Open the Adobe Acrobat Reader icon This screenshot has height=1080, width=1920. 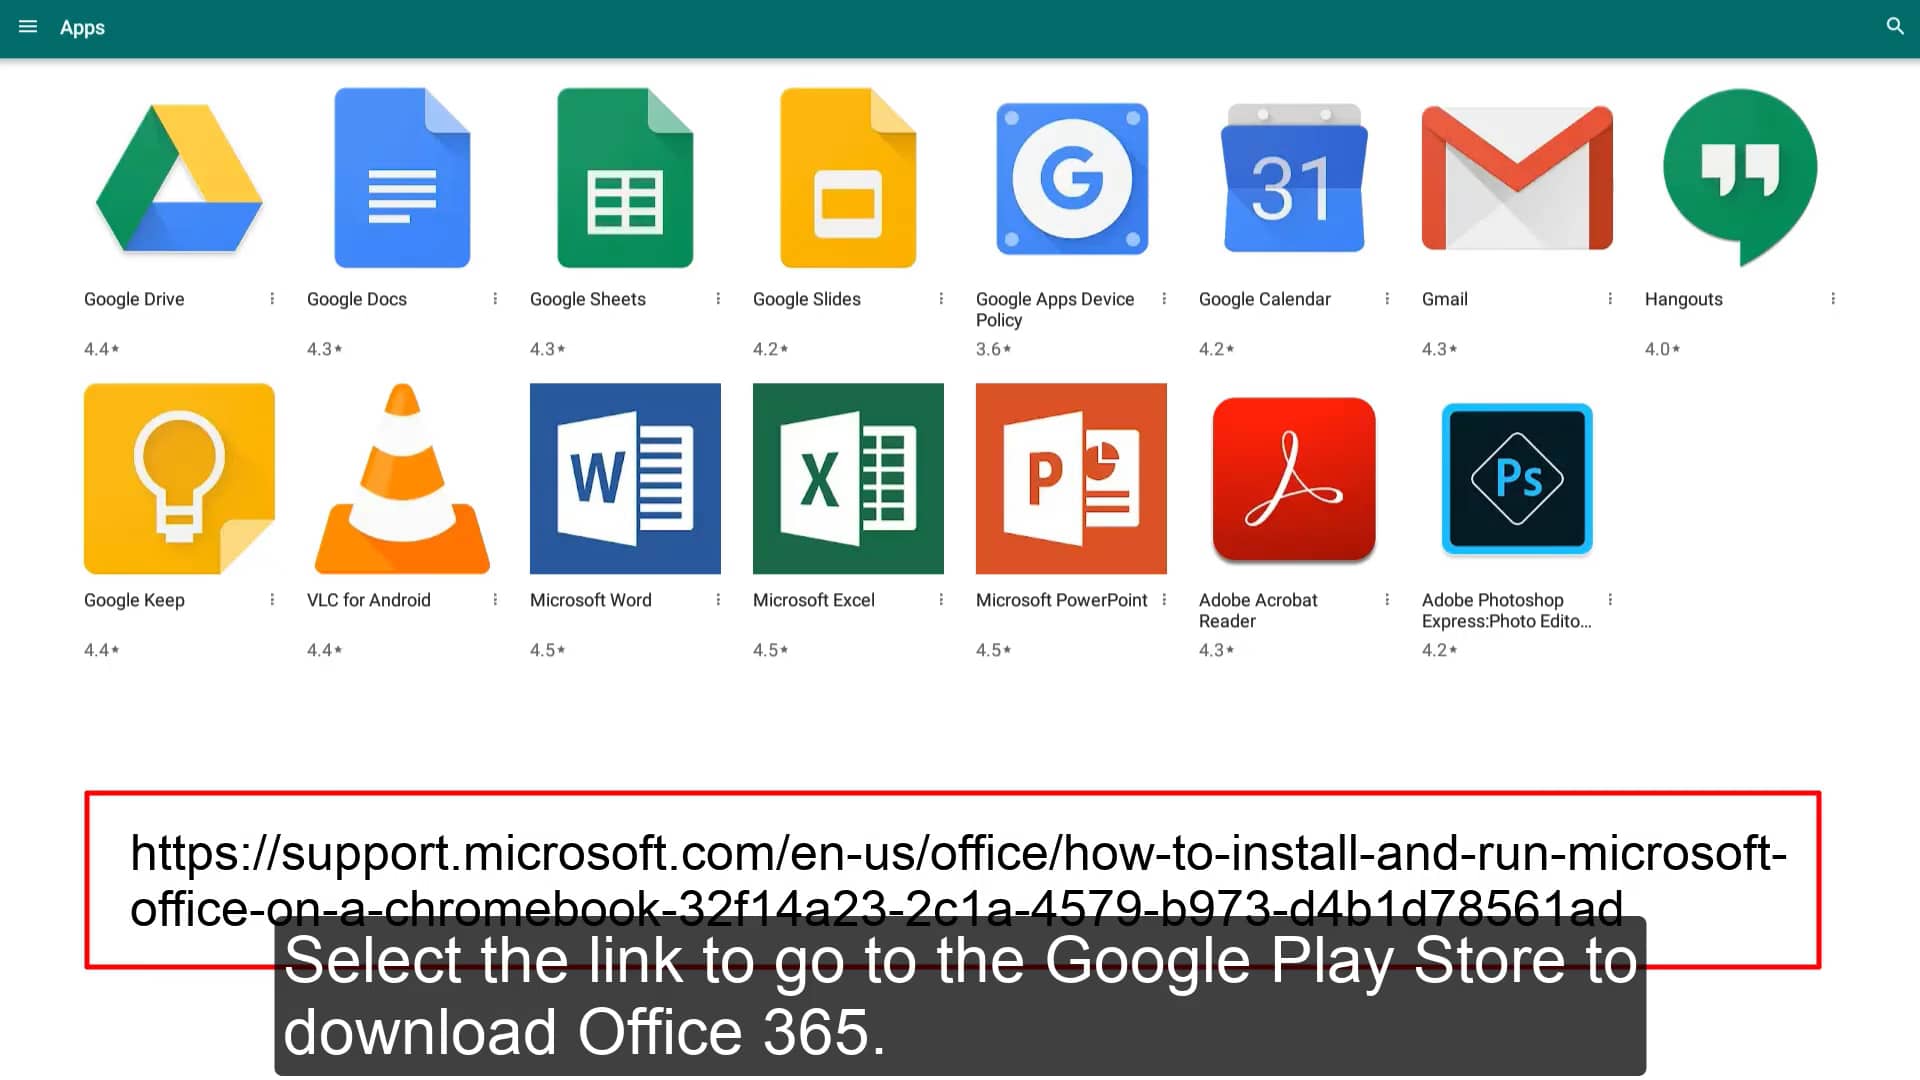[x=1294, y=479]
